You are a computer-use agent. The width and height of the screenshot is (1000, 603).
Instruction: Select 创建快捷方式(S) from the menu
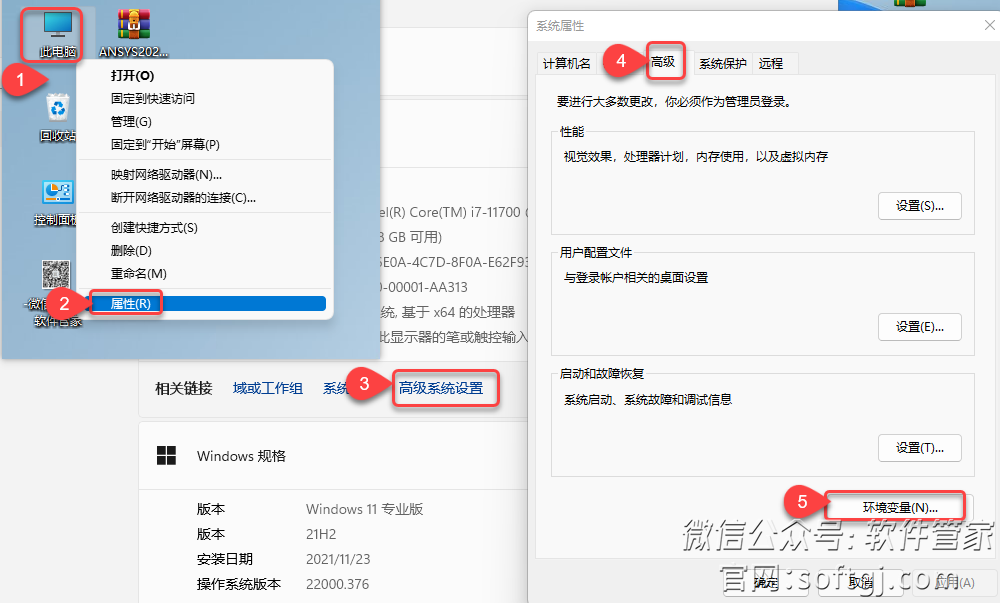coord(154,227)
